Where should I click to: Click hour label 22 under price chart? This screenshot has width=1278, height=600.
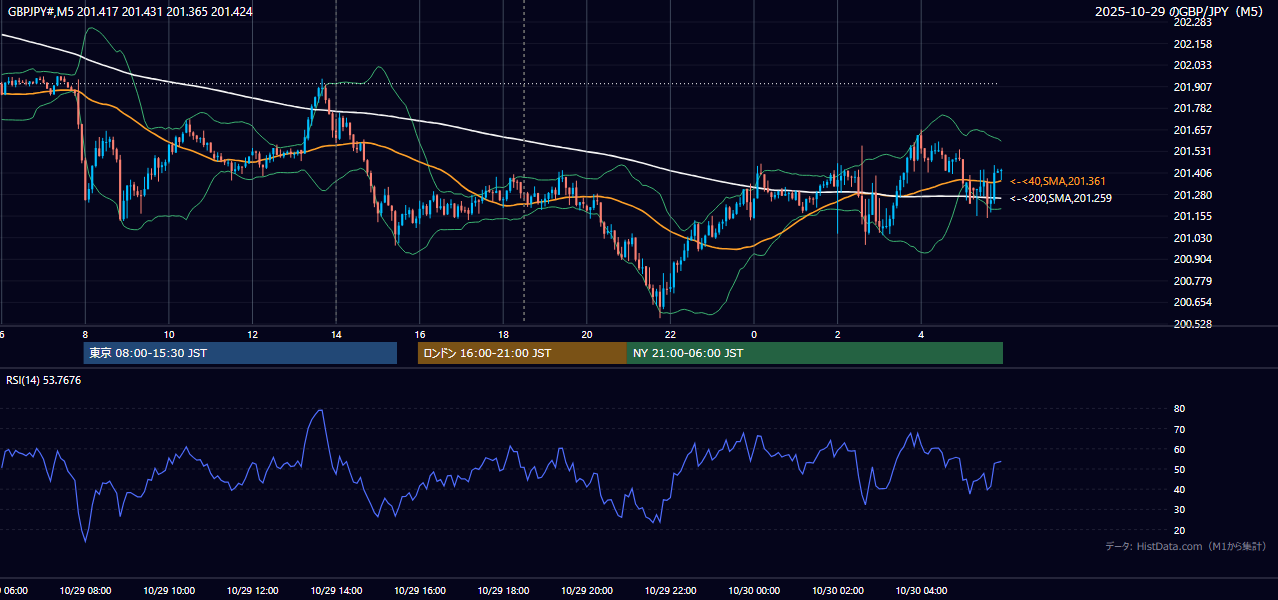(x=670, y=335)
